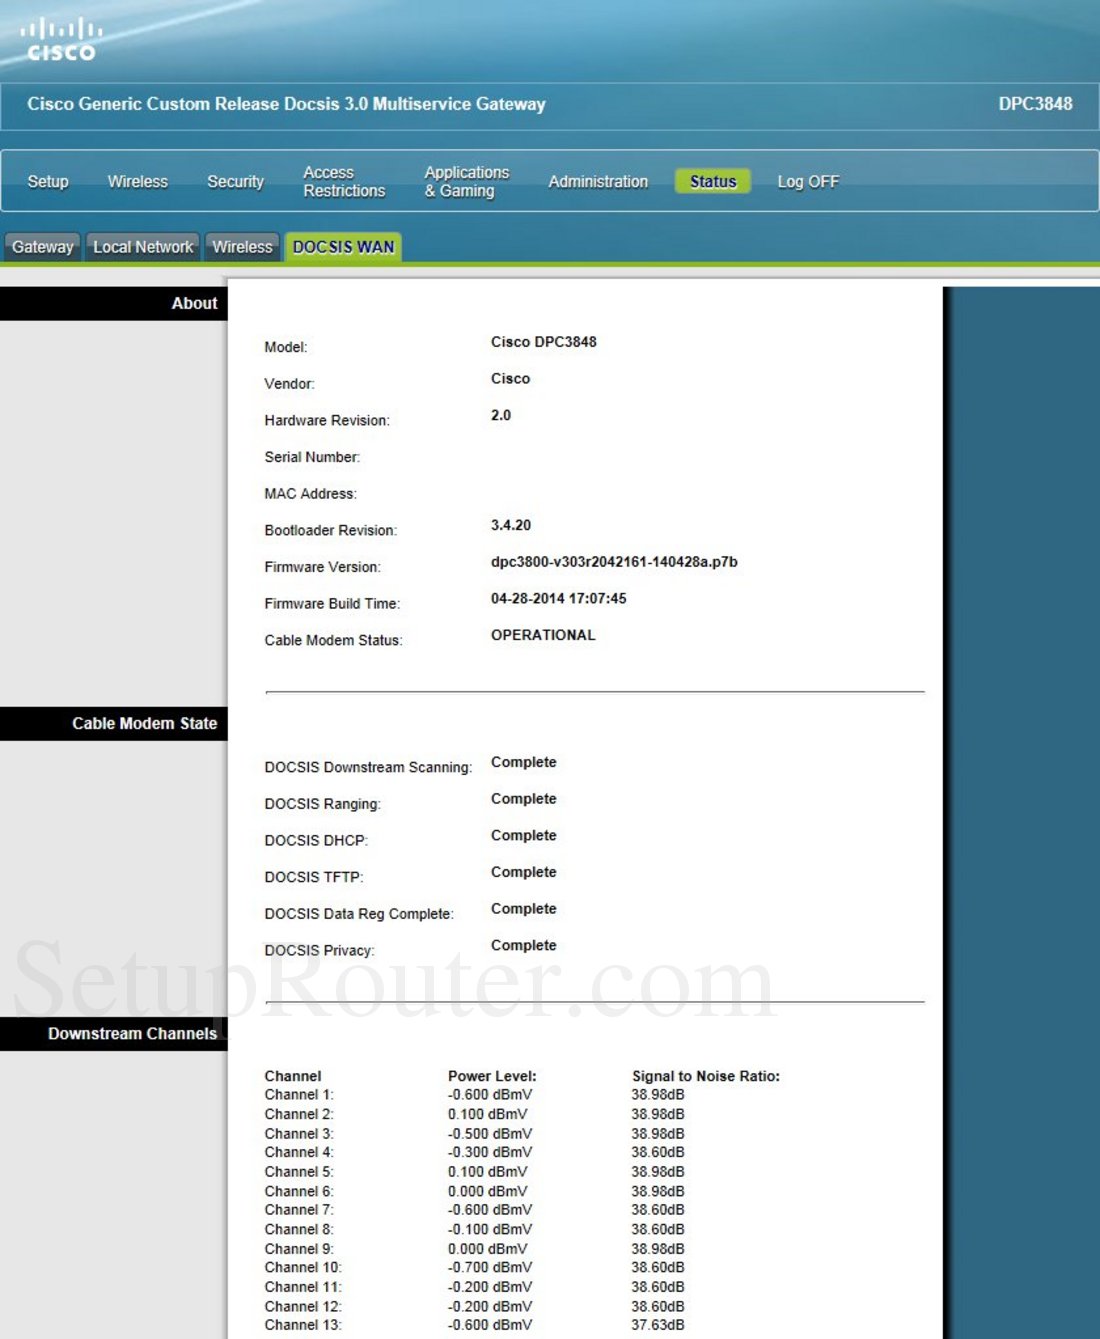Click Log OFF to sign out
Image resolution: width=1100 pixels, height=1339 pixels.
(x=808, y=181)
